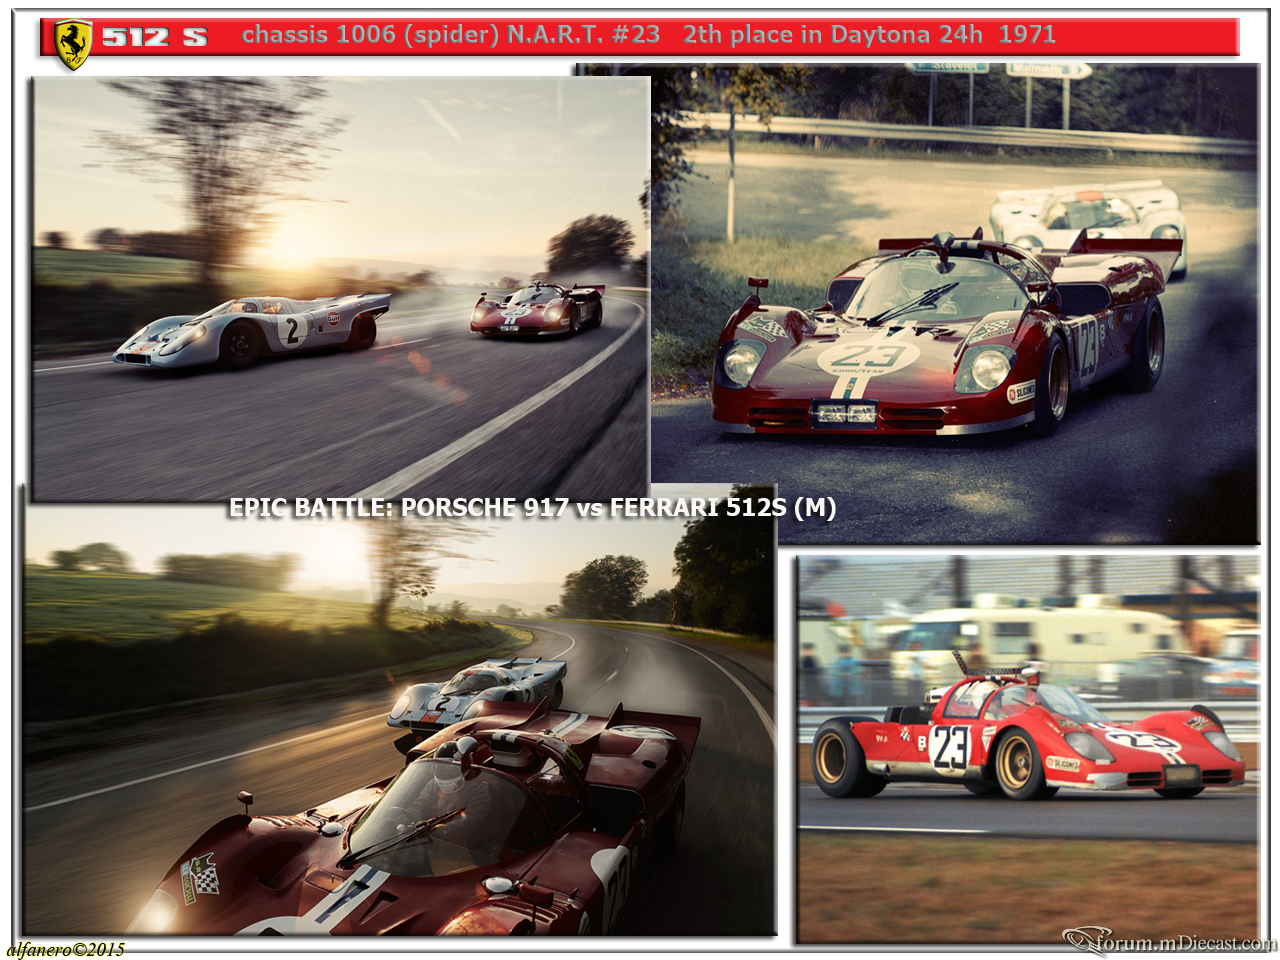Click the forum.mDiecast.com link
This screenshot has height=960, width=1280.
point(1170,942)
